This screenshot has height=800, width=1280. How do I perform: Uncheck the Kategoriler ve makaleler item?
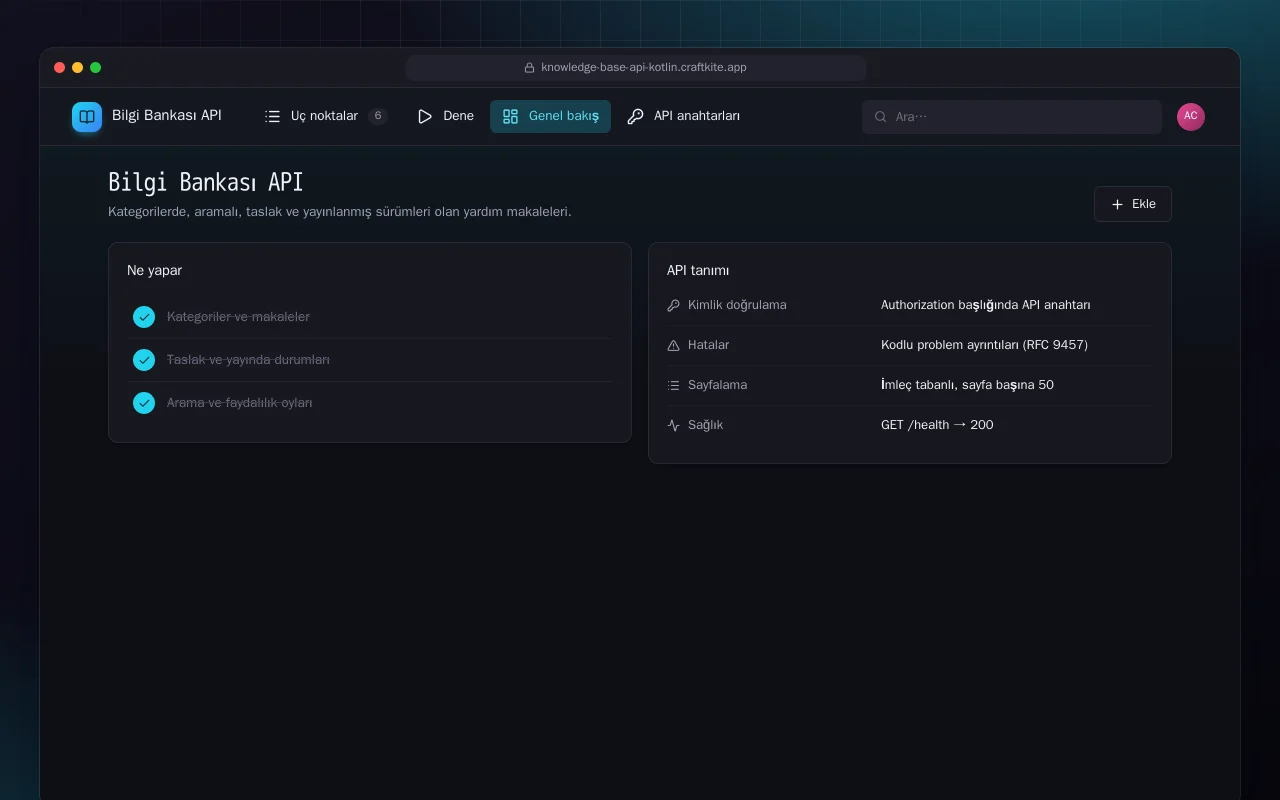144,317
